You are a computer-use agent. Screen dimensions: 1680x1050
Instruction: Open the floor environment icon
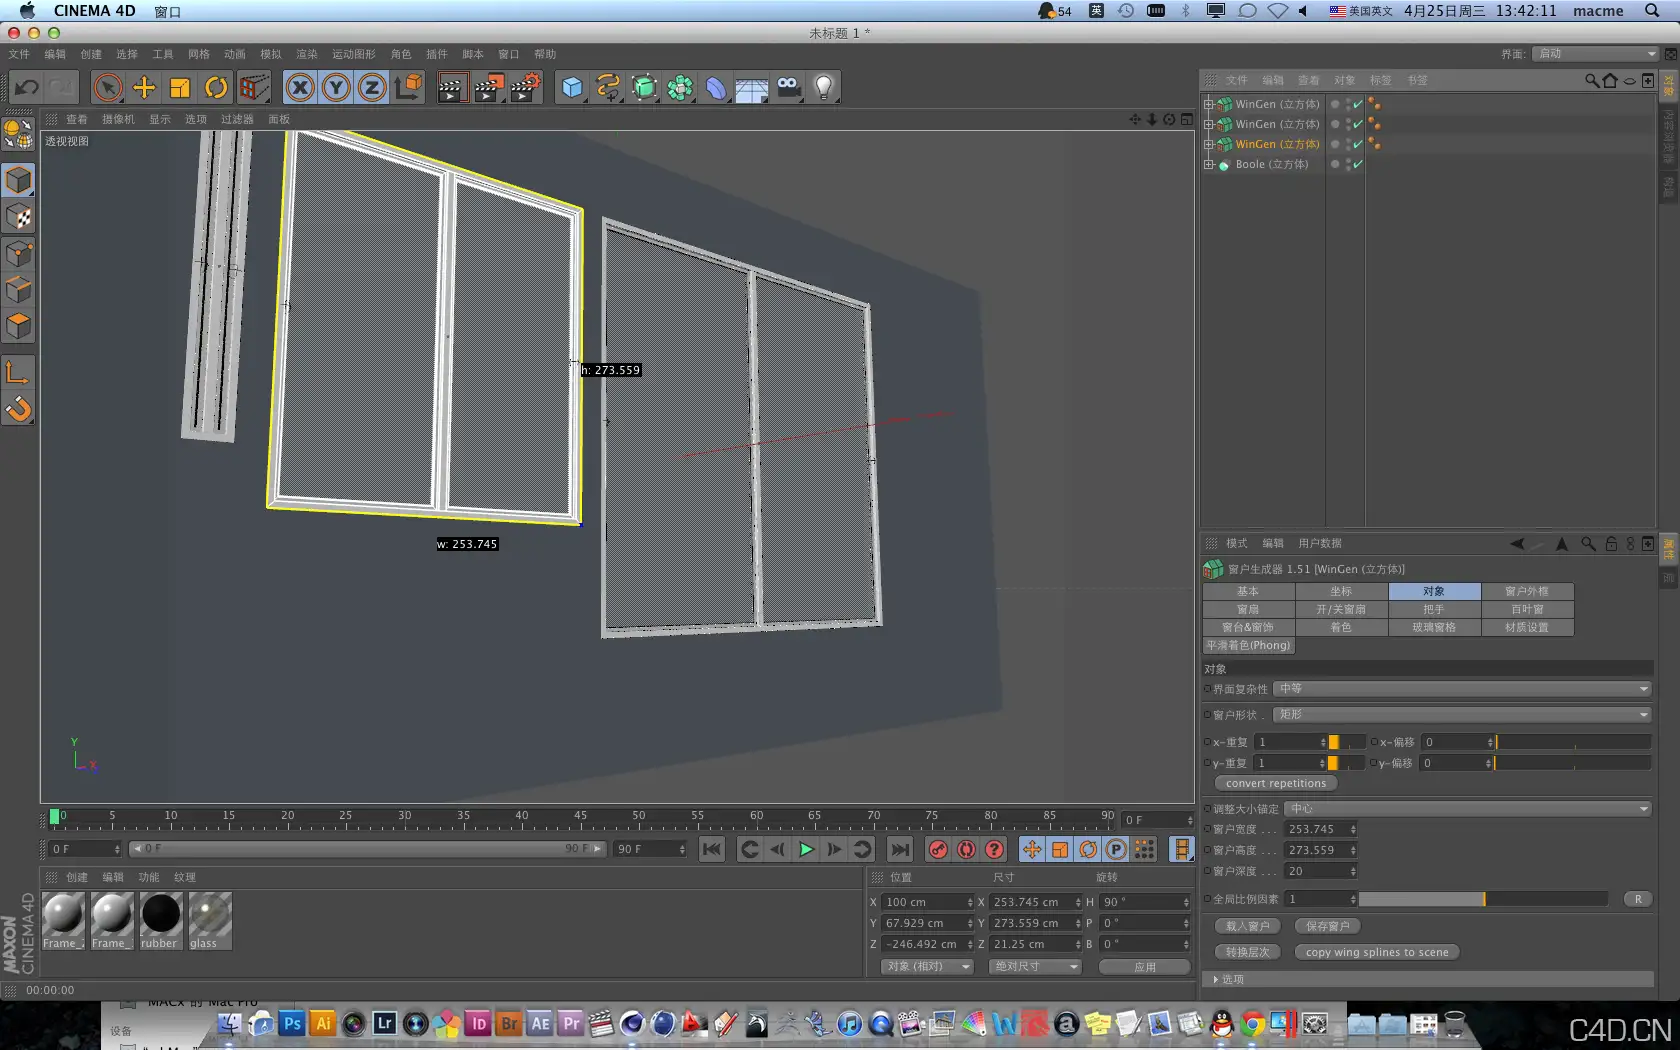tap(752, 88)
